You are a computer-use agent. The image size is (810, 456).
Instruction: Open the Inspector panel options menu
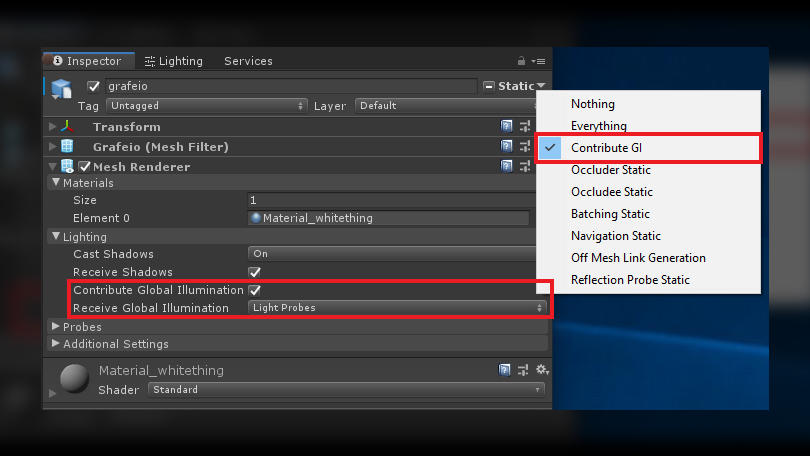click(x=538, y=61)
